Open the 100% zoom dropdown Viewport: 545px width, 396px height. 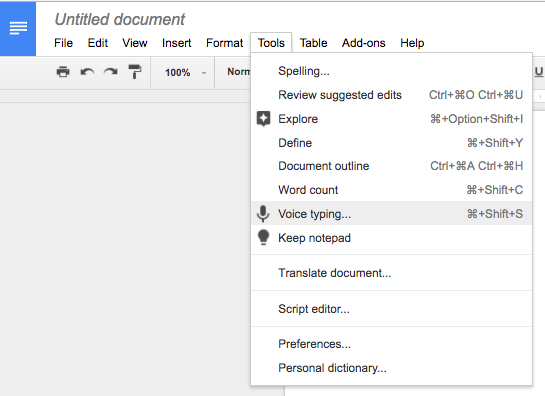185,72
